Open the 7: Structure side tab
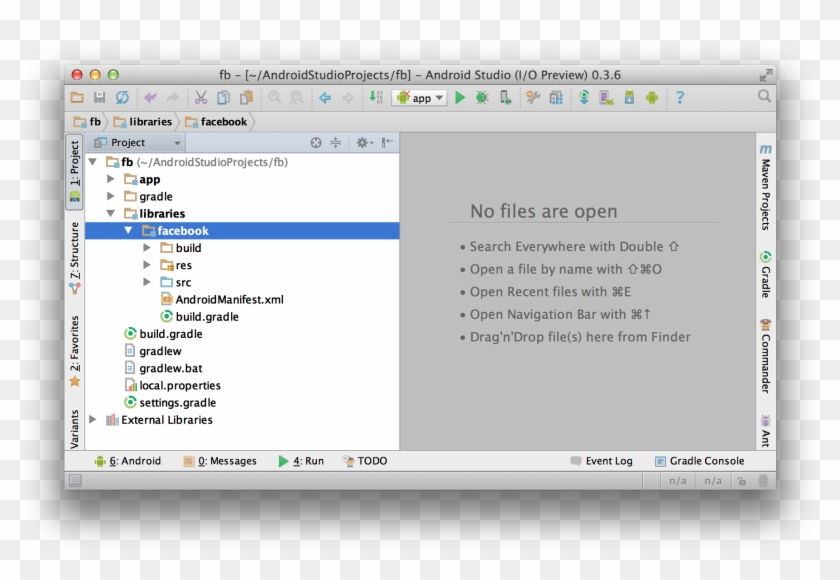 coord(74,258)
